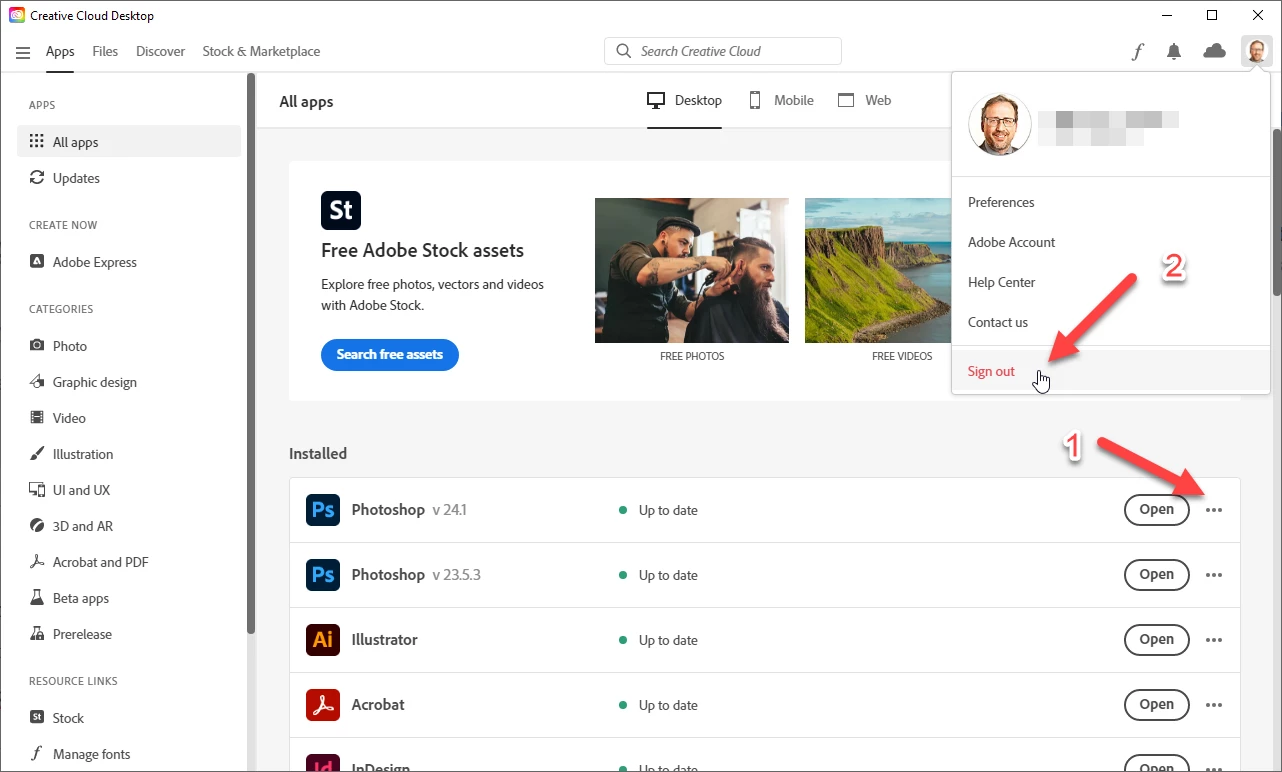Click the coastal Free Videos thumbnail
Image resolution: width=1282 pixels, height=772 pixels.
pos(878,270)
